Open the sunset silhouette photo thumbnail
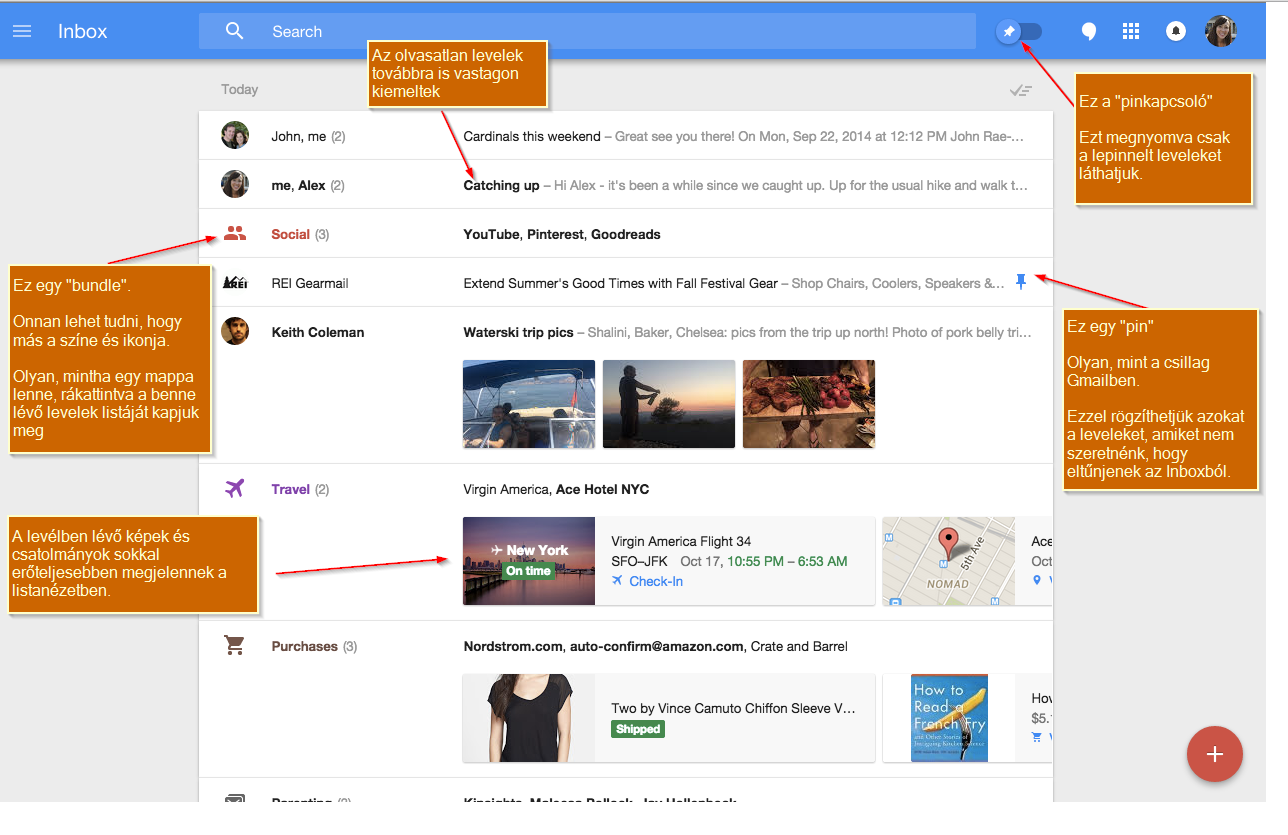The image size is (1288, 835). coord(669,404)
